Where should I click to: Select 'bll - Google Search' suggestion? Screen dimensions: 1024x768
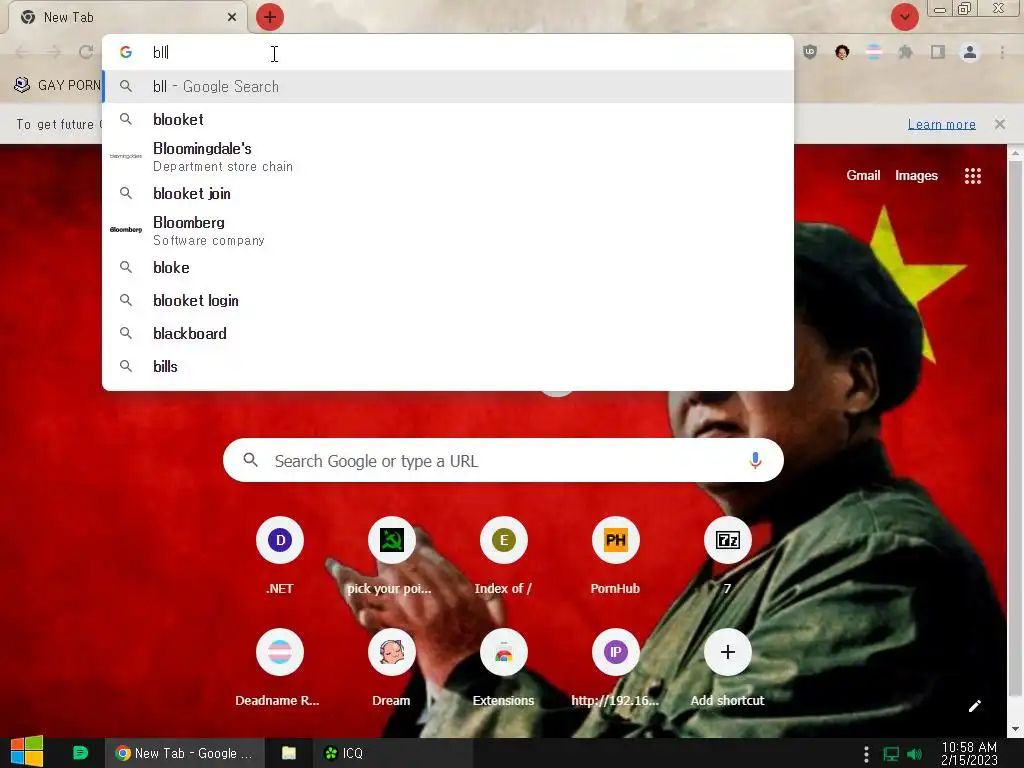[447, 86]
